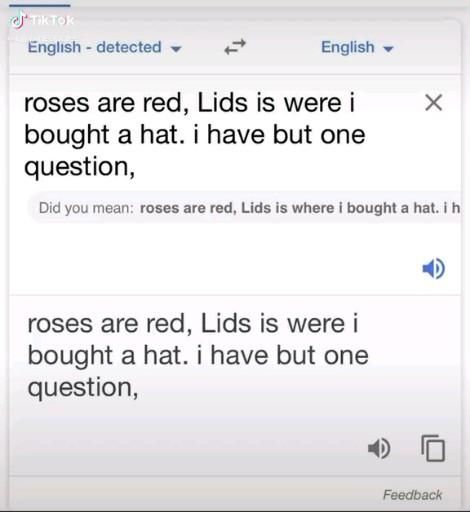
Task: Clear the source text with X
Action: click(434, 102)
